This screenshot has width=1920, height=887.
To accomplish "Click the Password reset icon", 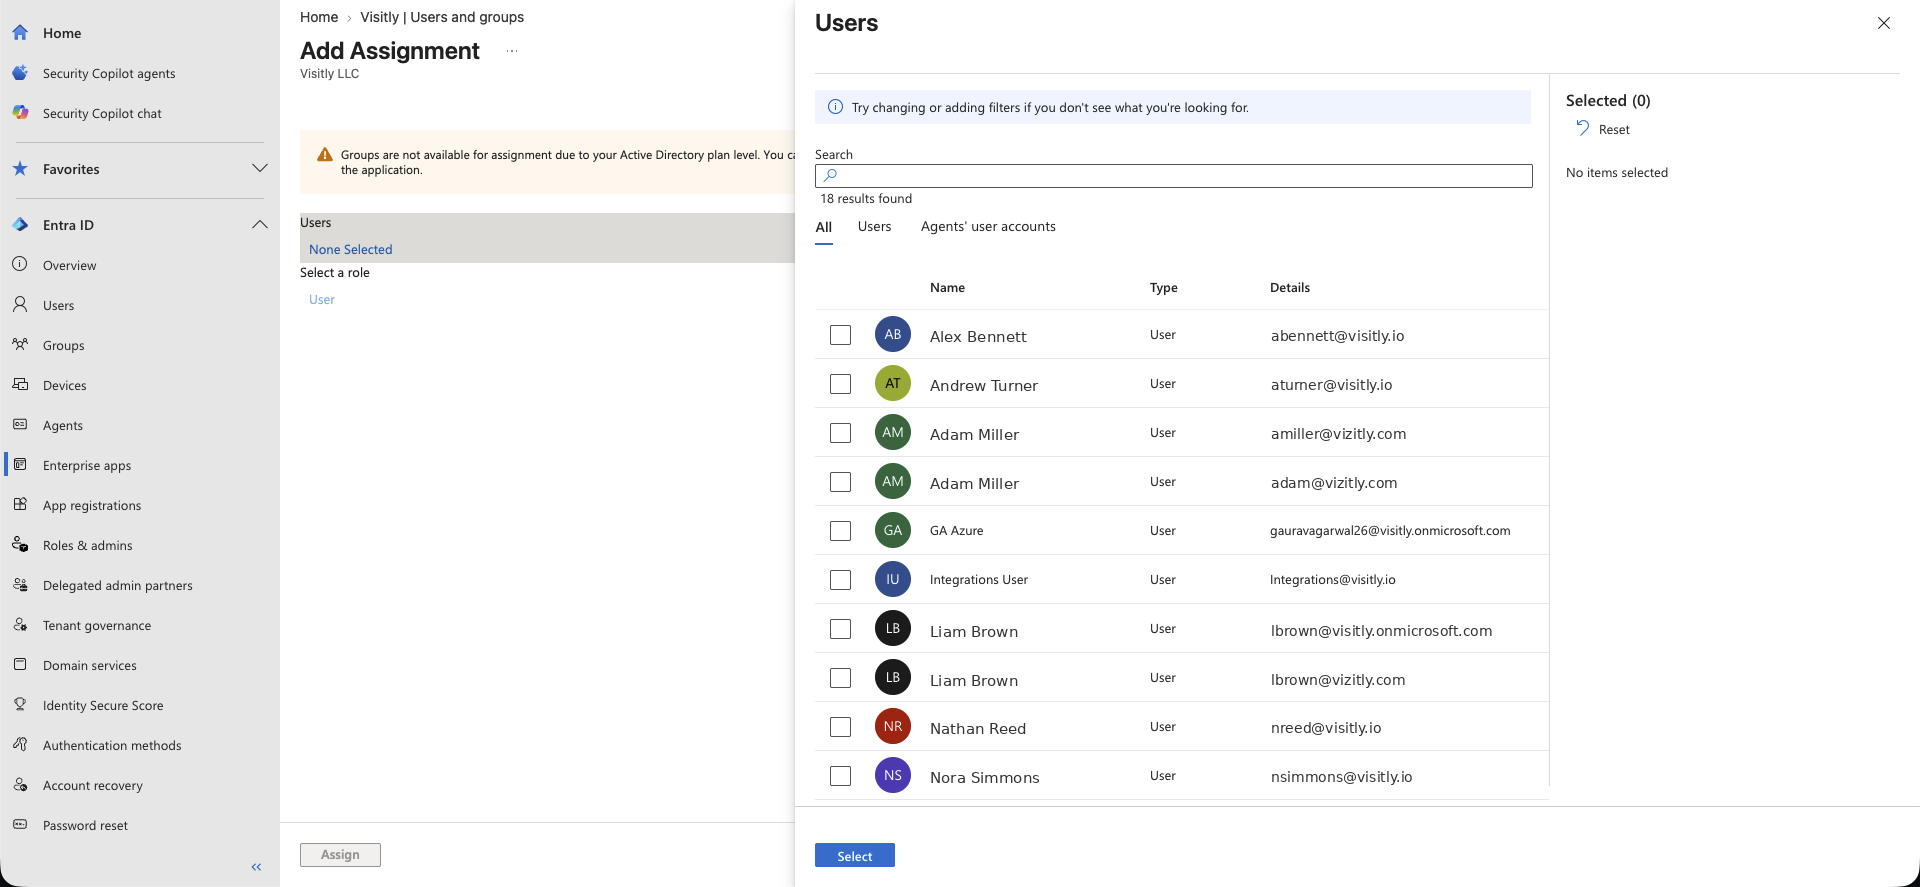I will click(x=20, y=825).
